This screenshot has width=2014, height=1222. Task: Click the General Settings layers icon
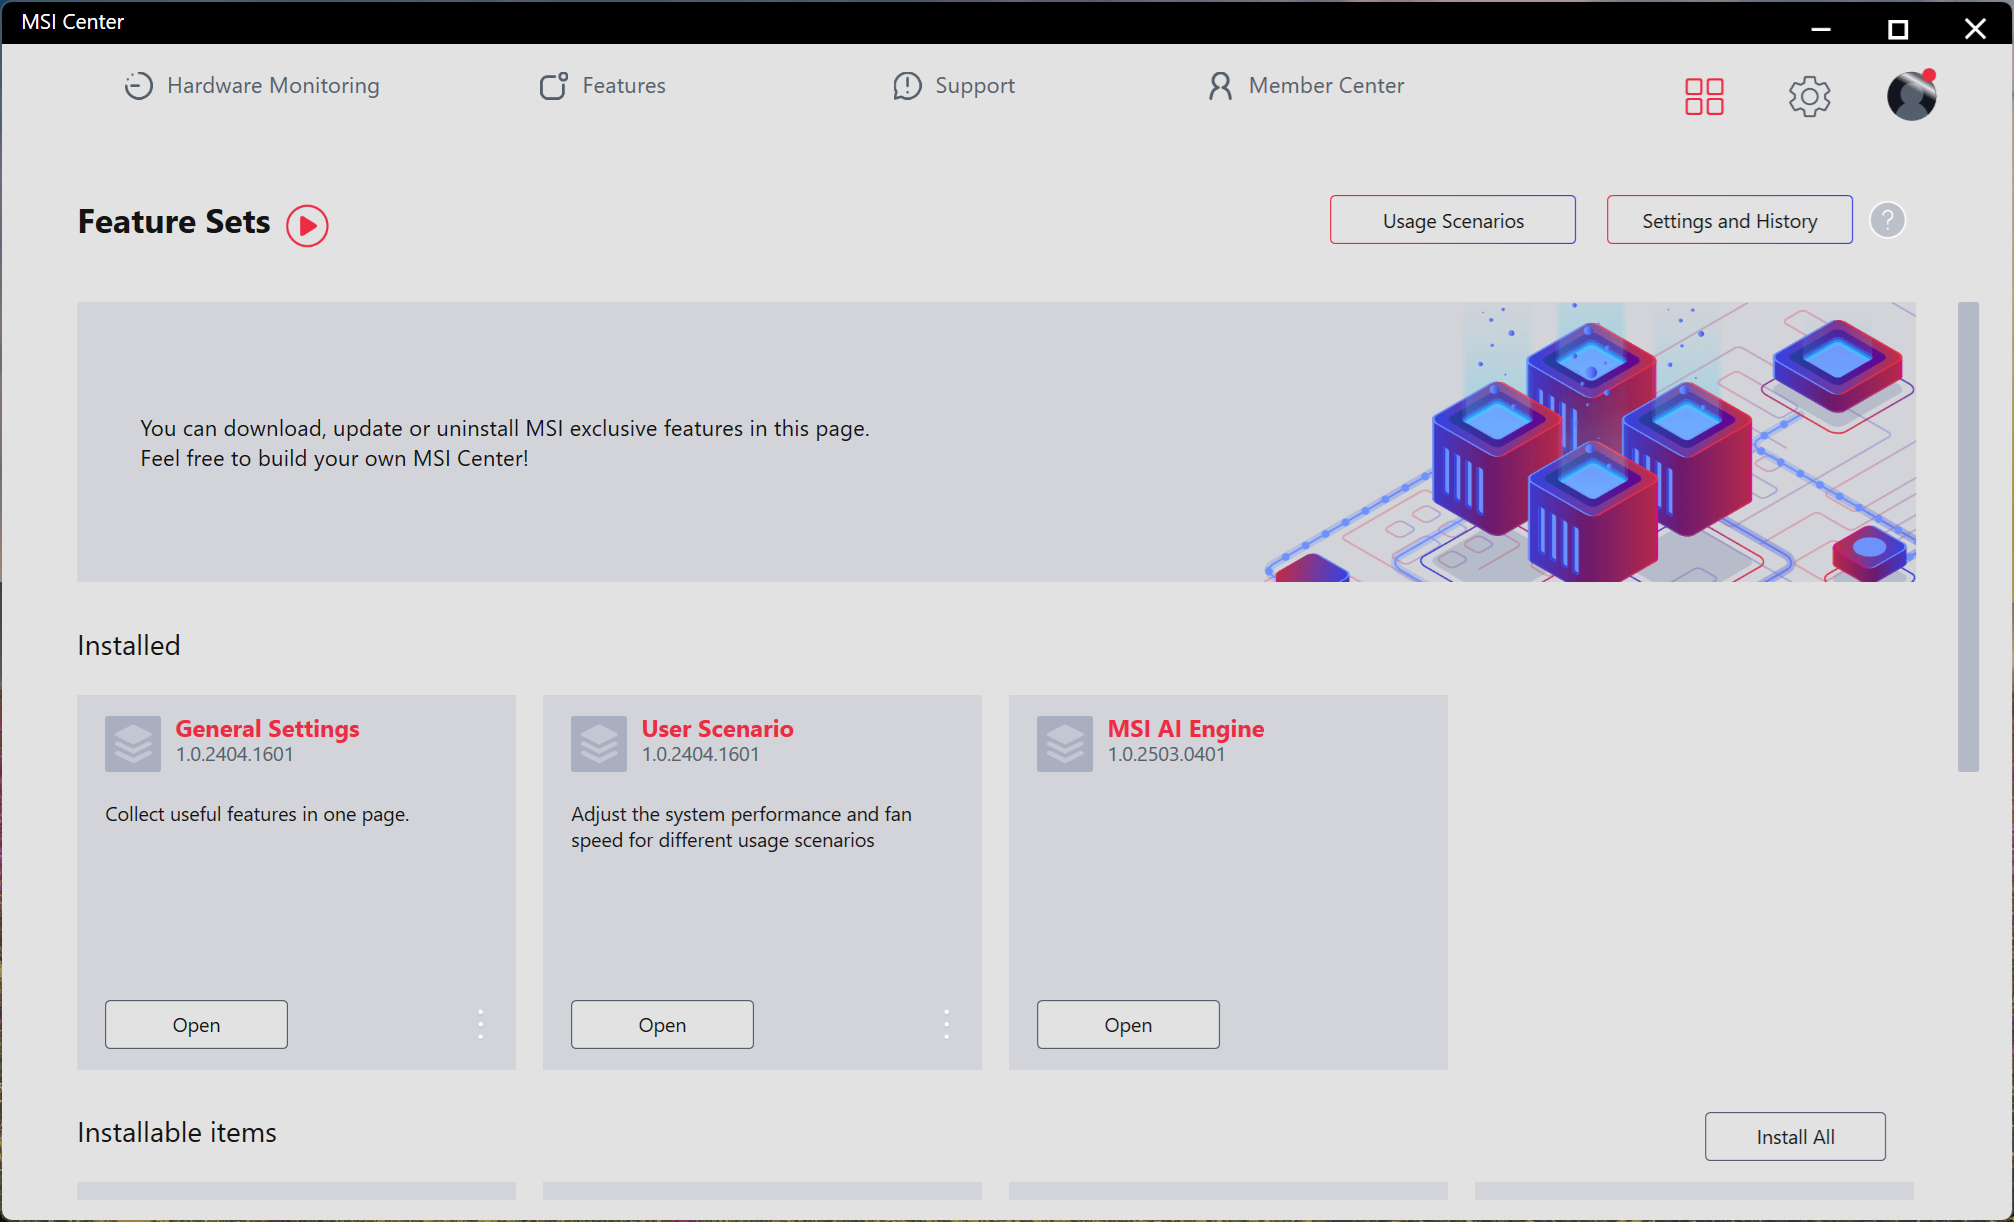click(133, 743)
